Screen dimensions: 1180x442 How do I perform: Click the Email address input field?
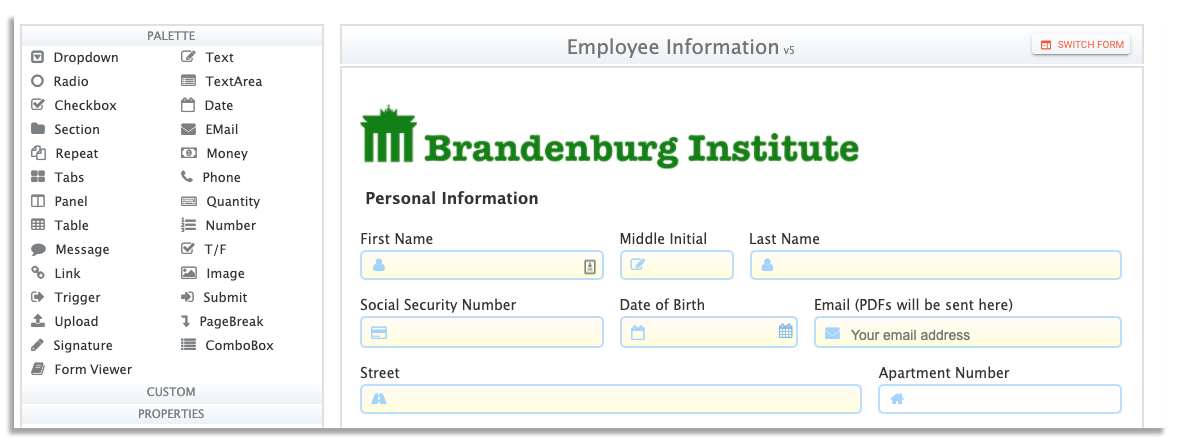click(x=968, y=332)
